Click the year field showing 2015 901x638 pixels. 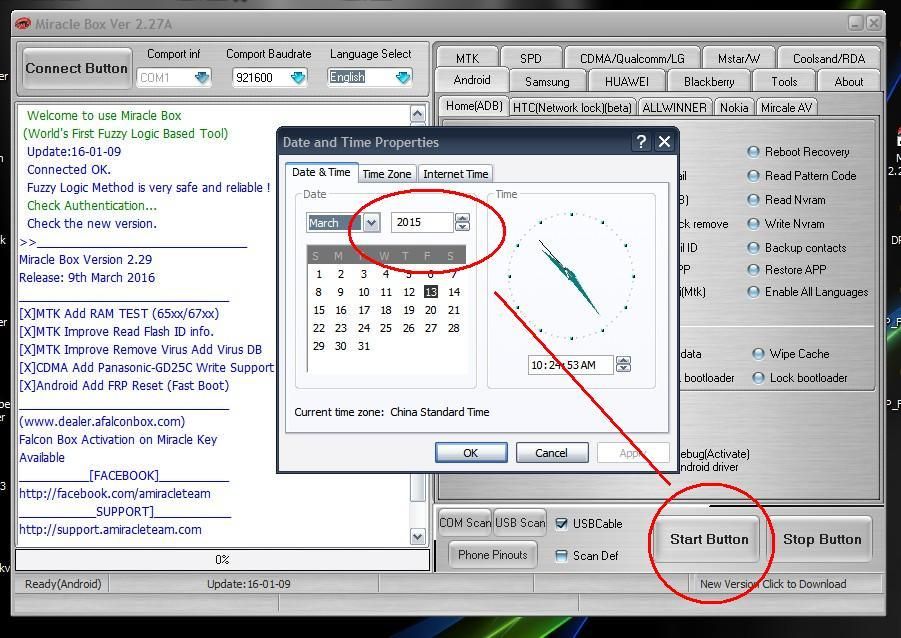(x=422, y=222)
